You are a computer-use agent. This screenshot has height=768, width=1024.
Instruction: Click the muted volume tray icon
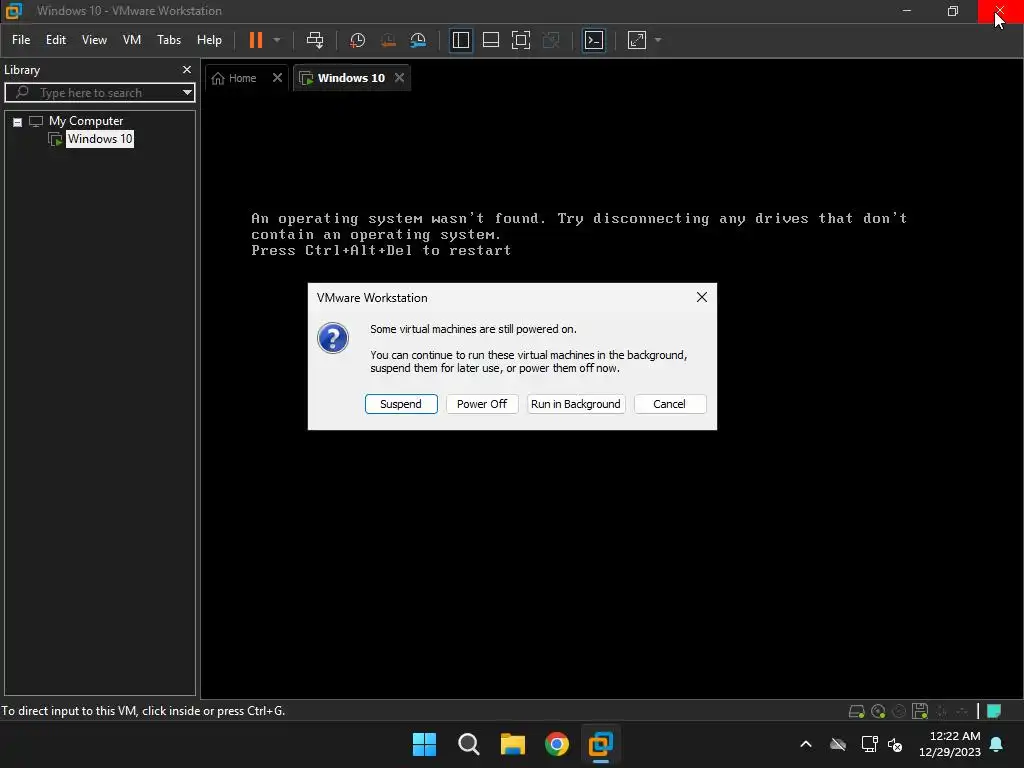coord(895,744)
